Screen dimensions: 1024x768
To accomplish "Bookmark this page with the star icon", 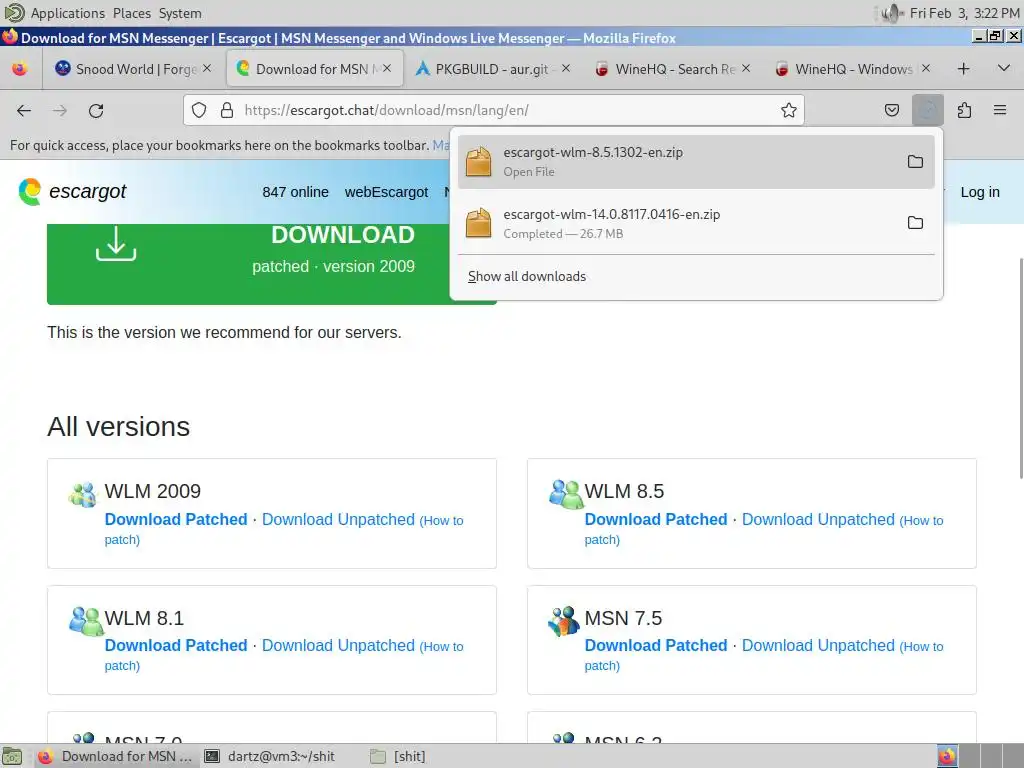I will [x=788, y=110].
